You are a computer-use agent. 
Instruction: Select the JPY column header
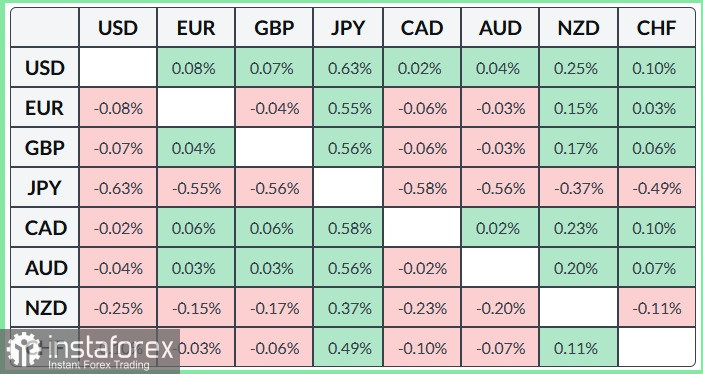pos(348,28)
